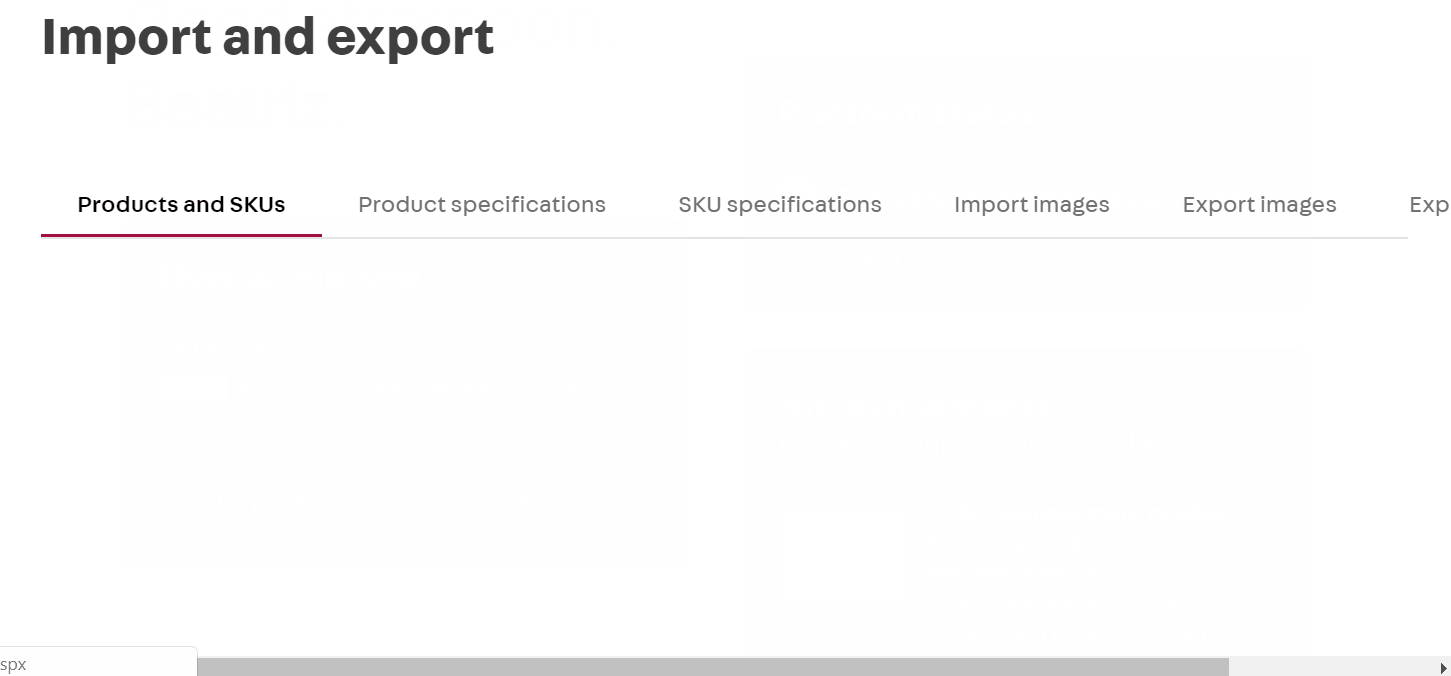Click the announcement image thumbnail
Viewport: 1451px width, 676px height.
click(845, 560)
